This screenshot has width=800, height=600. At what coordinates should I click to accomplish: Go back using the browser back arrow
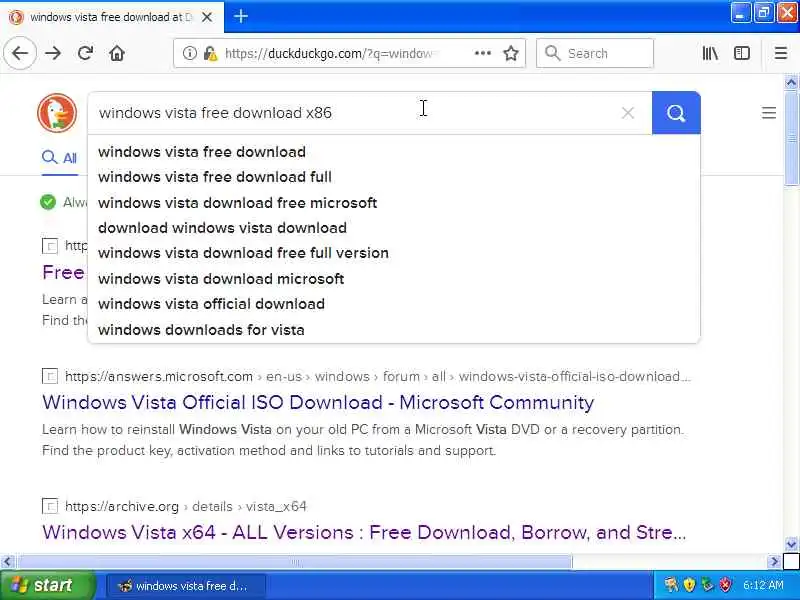click(20, 53)
